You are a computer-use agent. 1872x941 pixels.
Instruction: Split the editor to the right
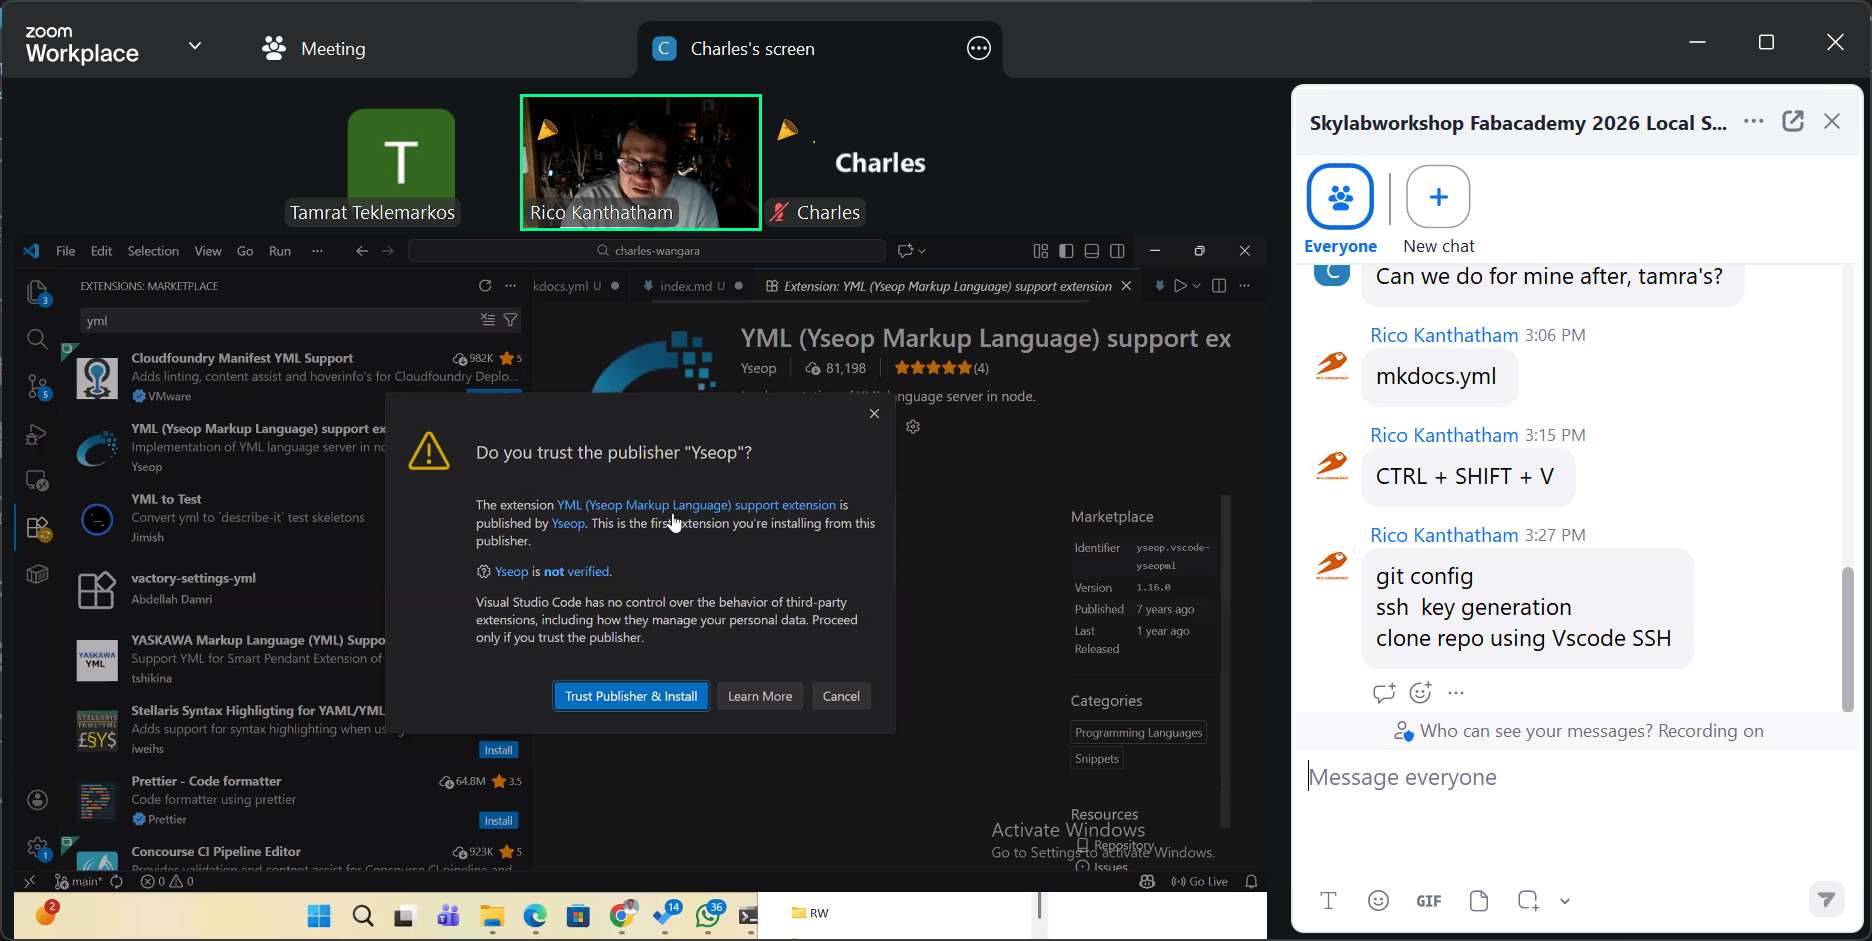pos(1219,286)
